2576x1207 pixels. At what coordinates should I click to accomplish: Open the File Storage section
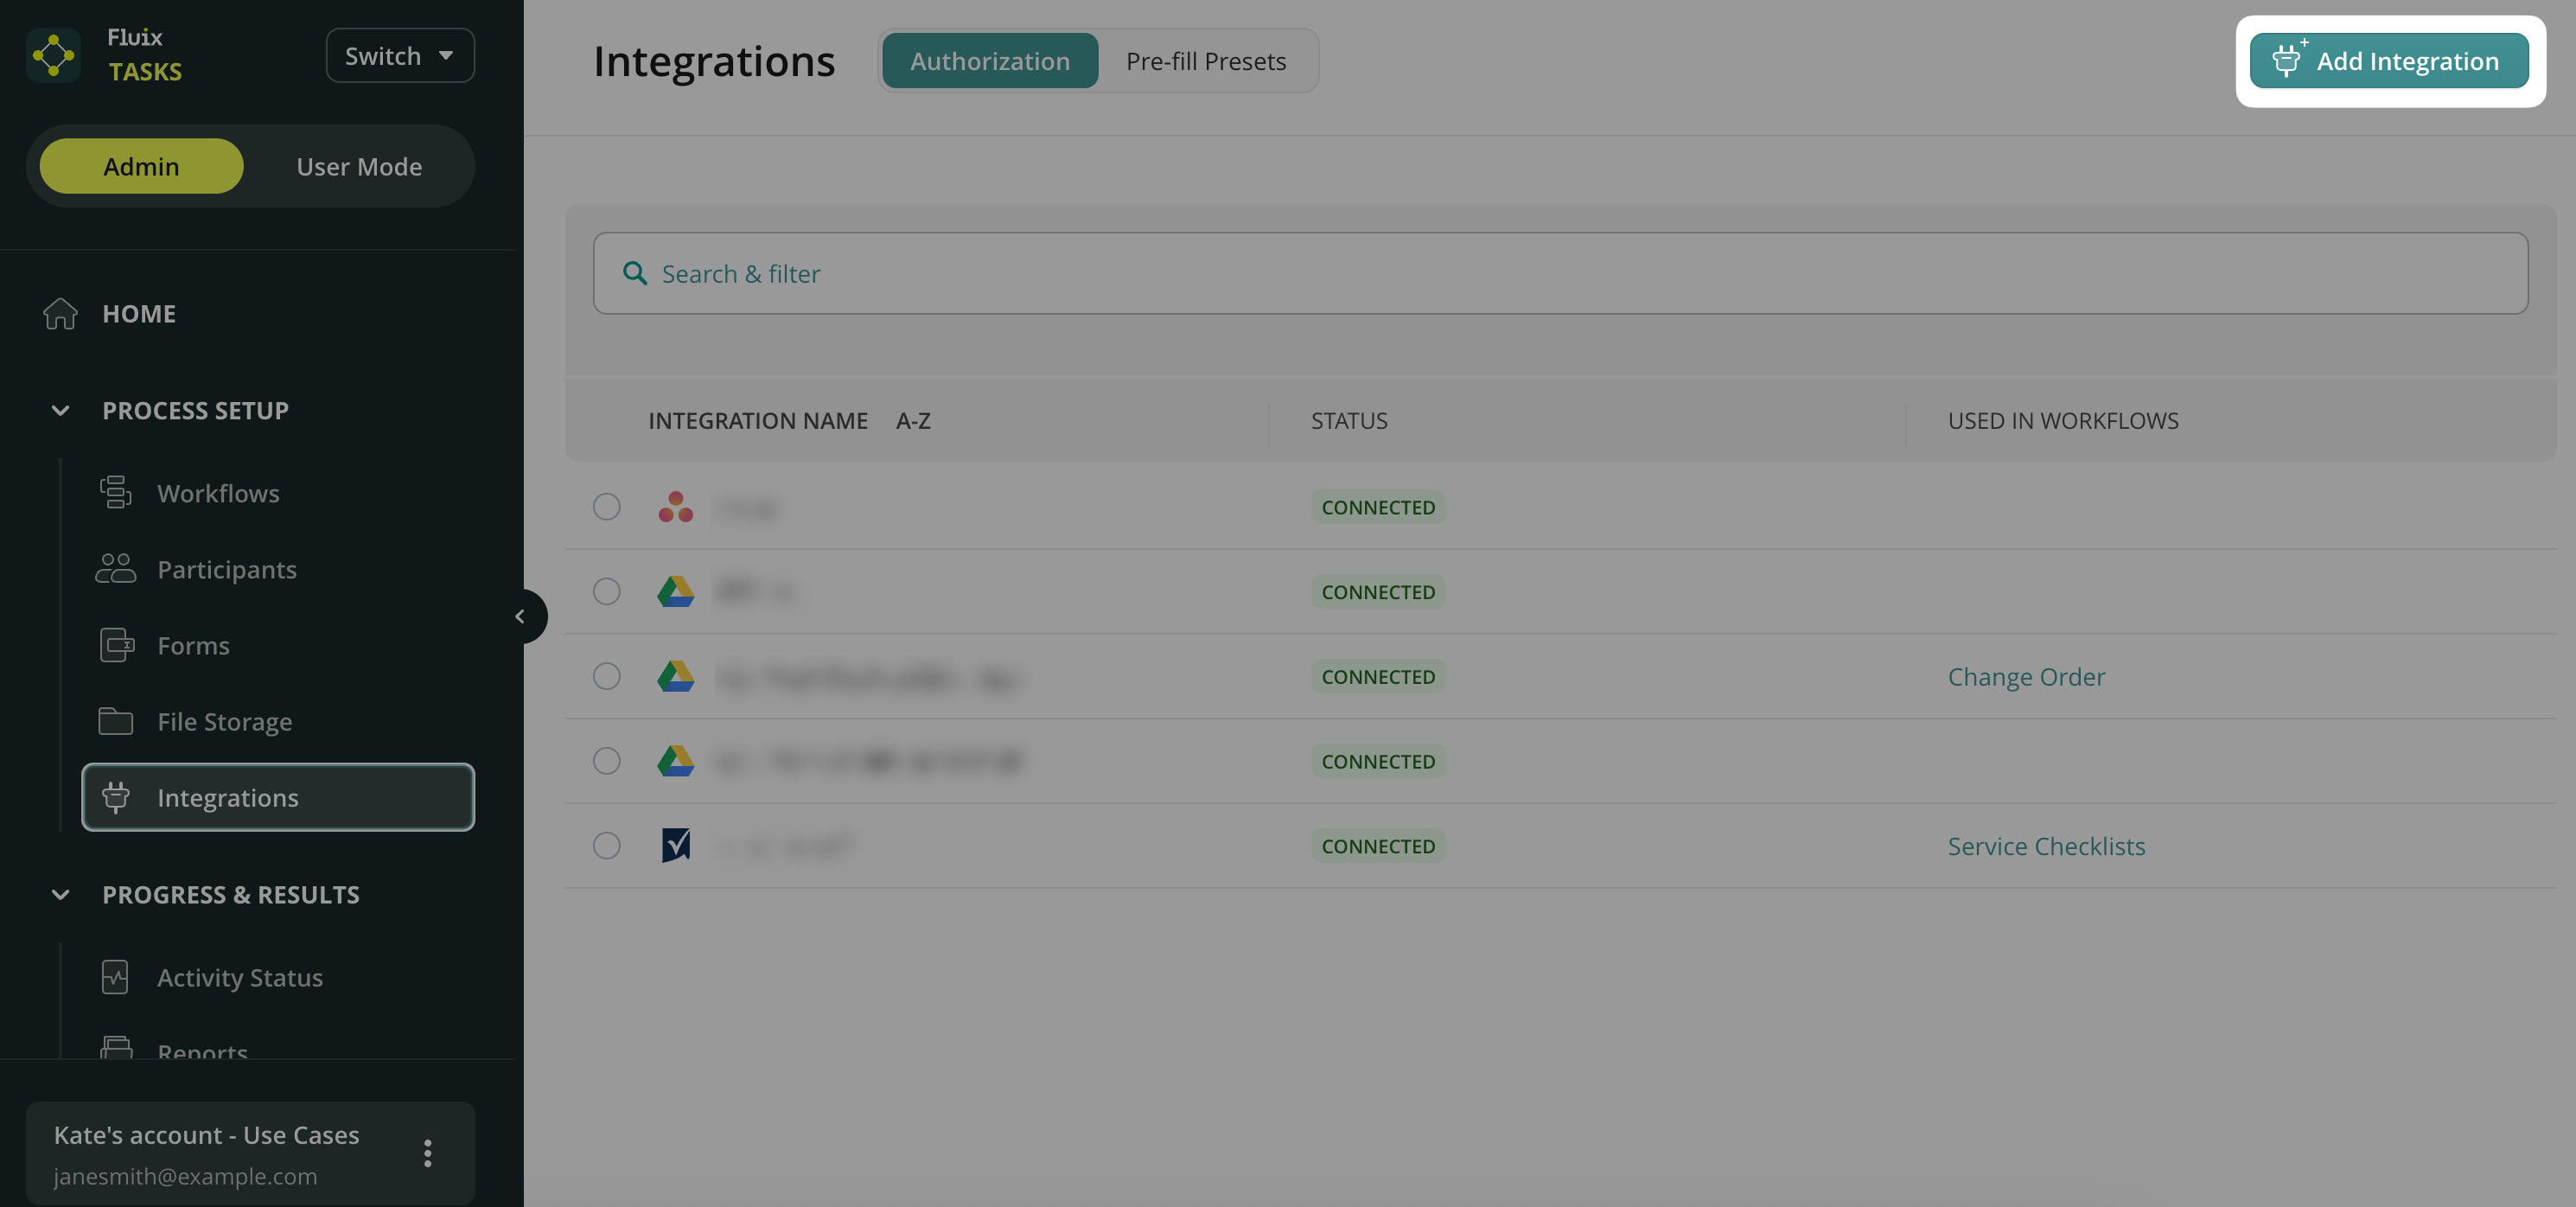coord(224,721)
